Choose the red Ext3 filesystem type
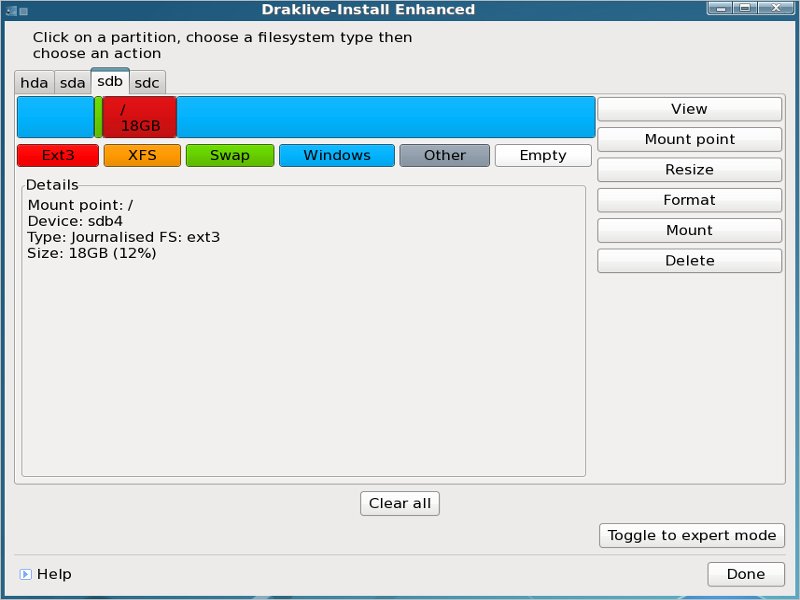Screen dimensions: 800x600 point(58,155)
